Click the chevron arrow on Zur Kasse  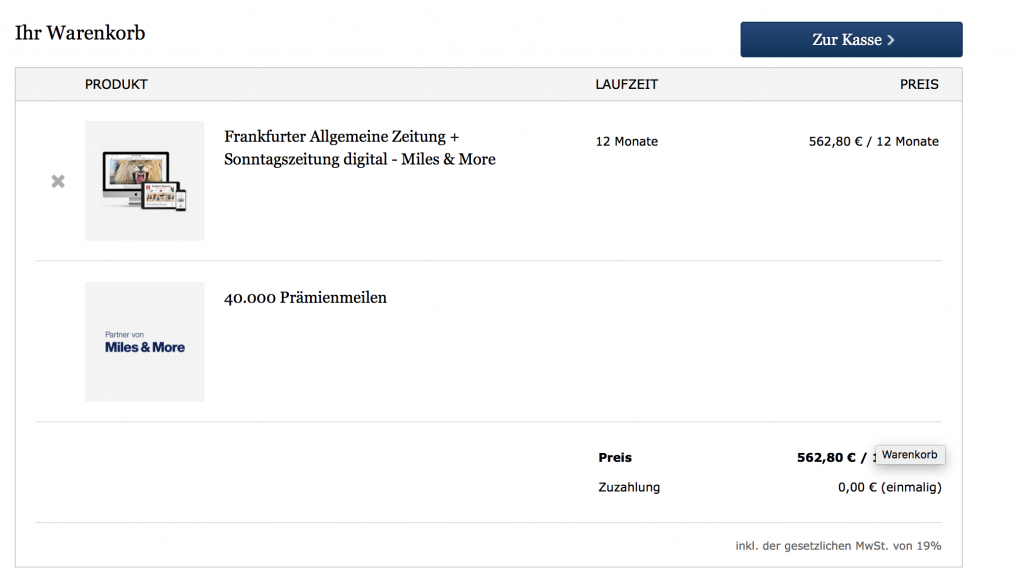coord(890,40)
